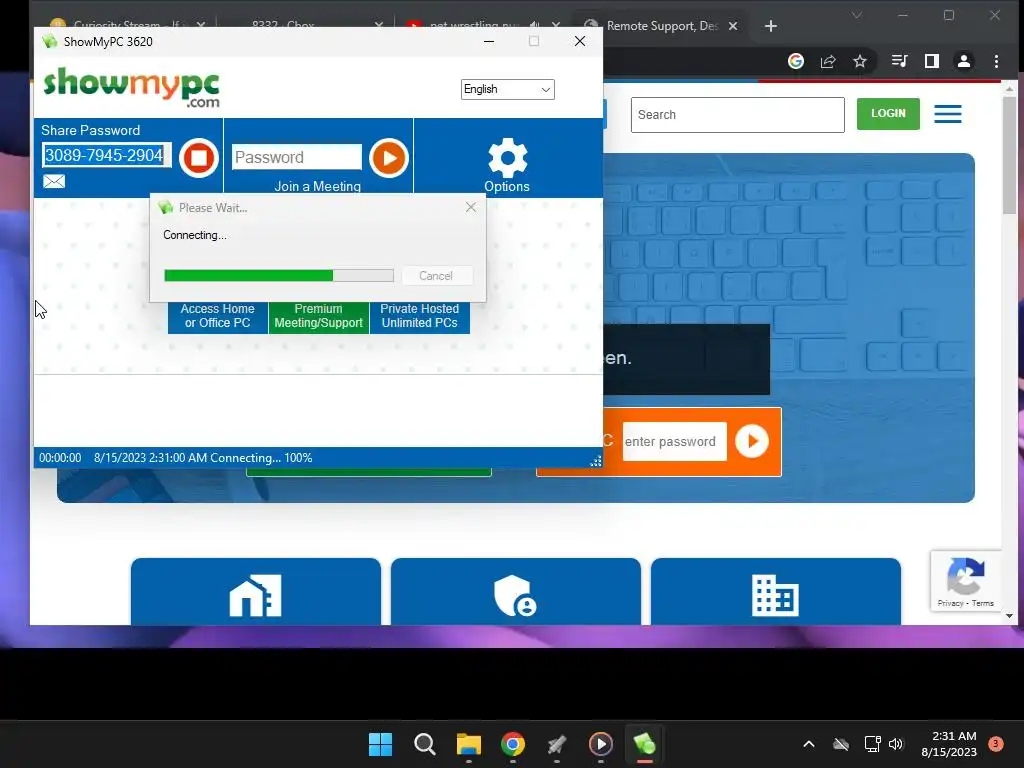Click the email envelope icon under Share Password
This screenshot has height=768, width=1024.
tap(54, 181)
